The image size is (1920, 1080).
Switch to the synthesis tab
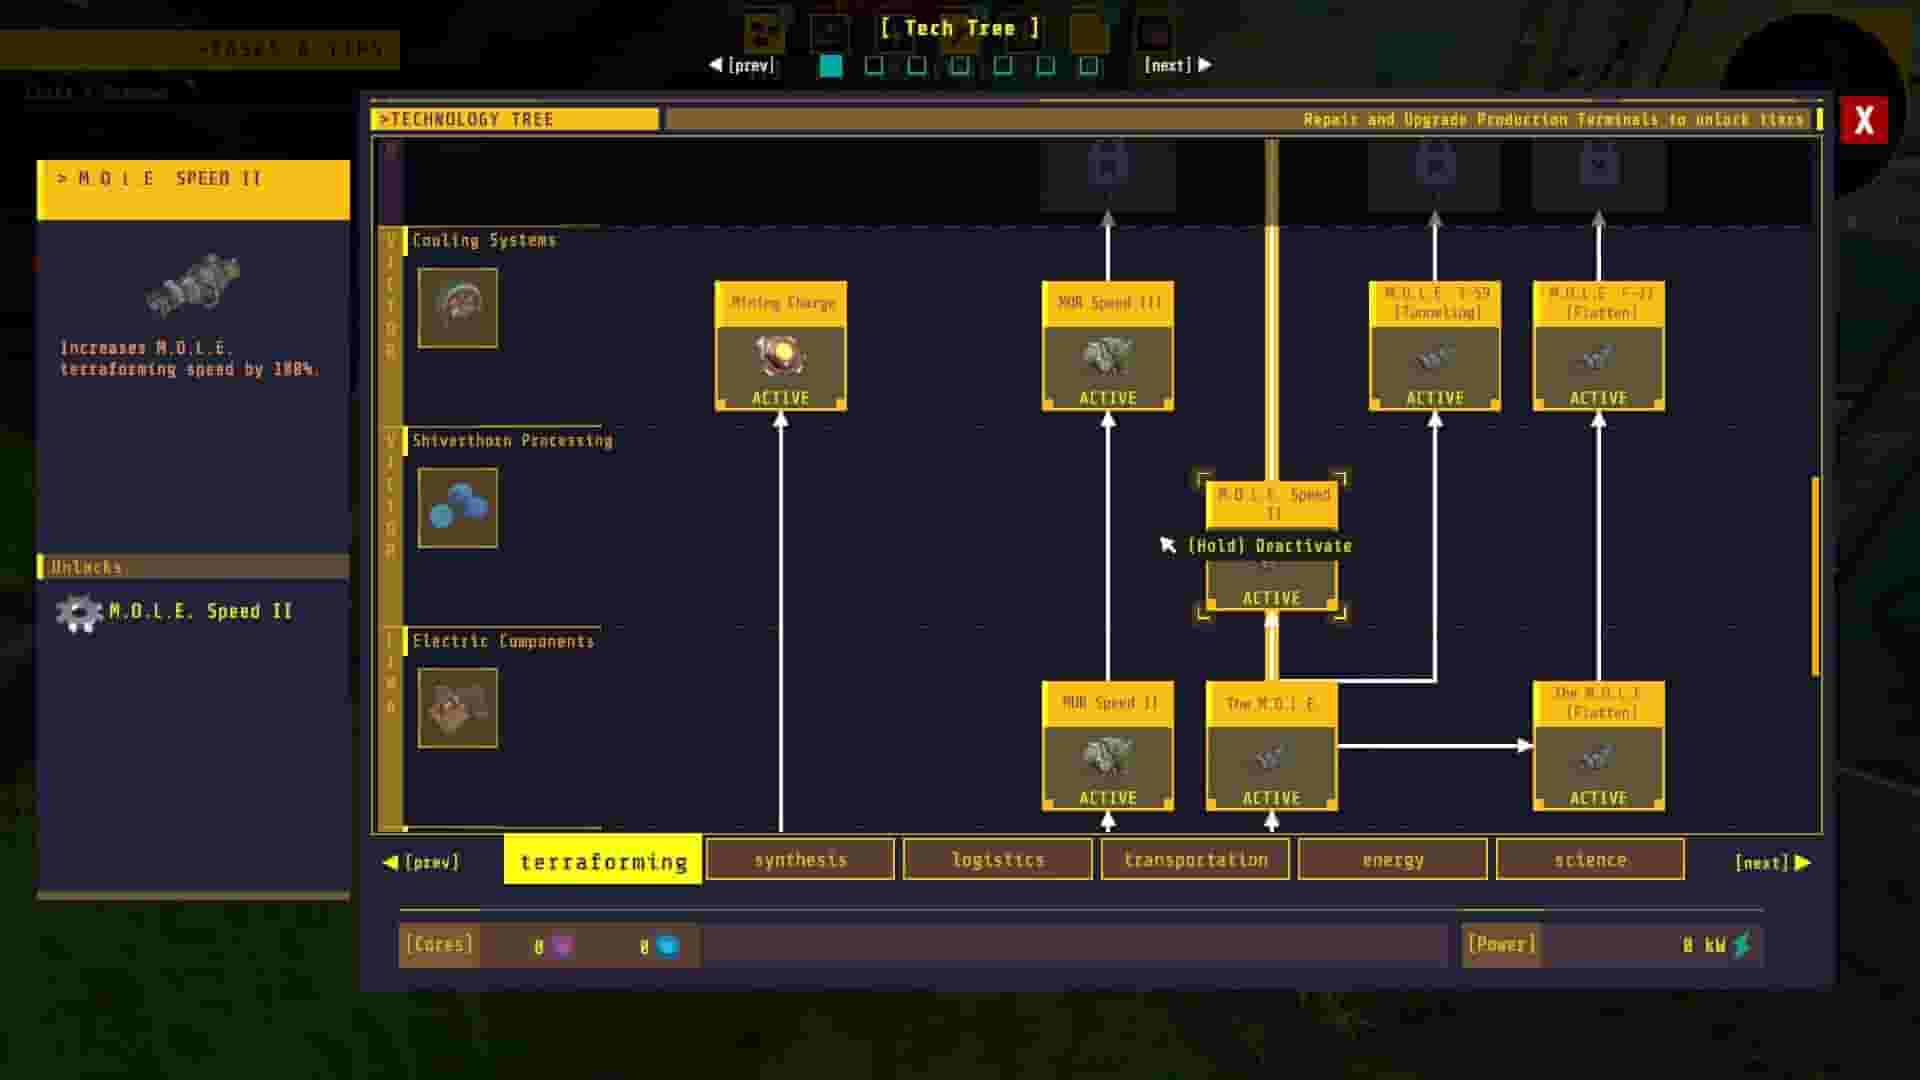pyautogui.click(x=800, y=859)
